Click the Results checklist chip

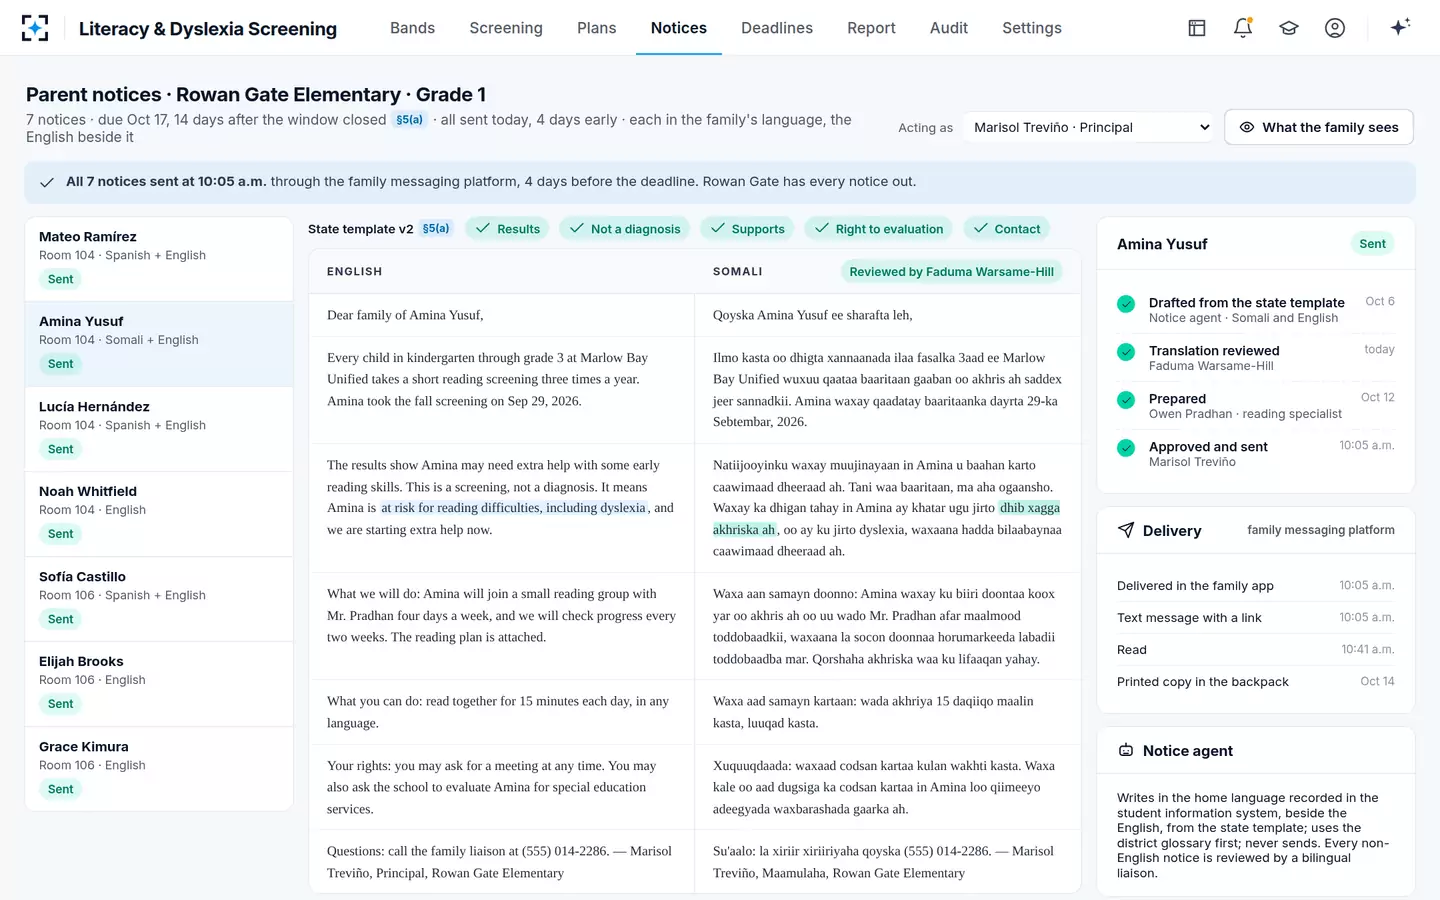pos(507,229)
